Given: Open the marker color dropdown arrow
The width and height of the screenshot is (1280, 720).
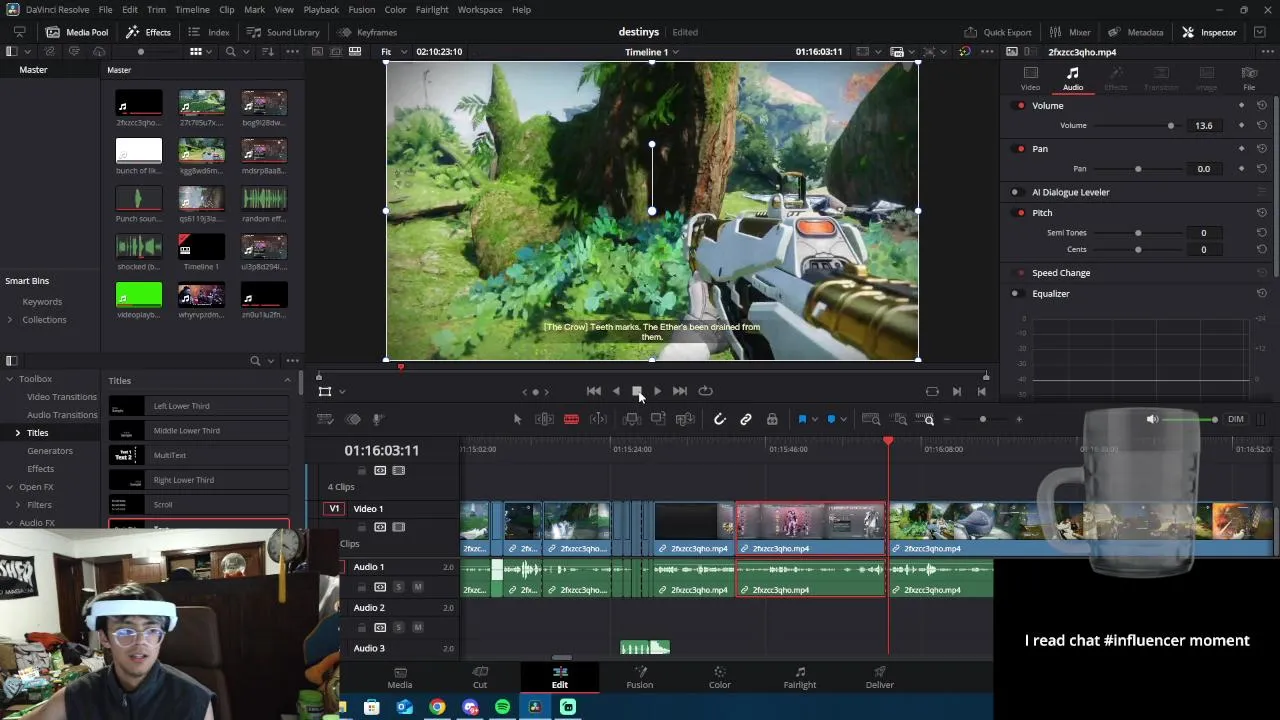Looking at the screenshot, I should pos(844,420).
